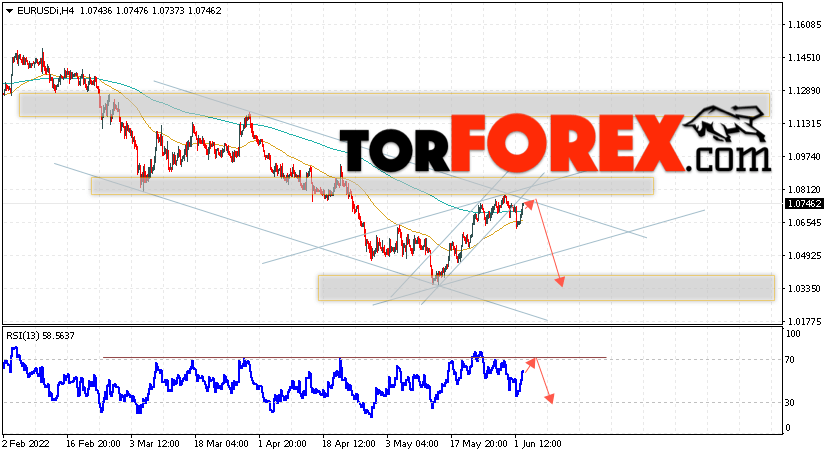Select the 16 Feb 20:00 date label
The height and width of the screenshot is (455, 828).
[93, 444]
